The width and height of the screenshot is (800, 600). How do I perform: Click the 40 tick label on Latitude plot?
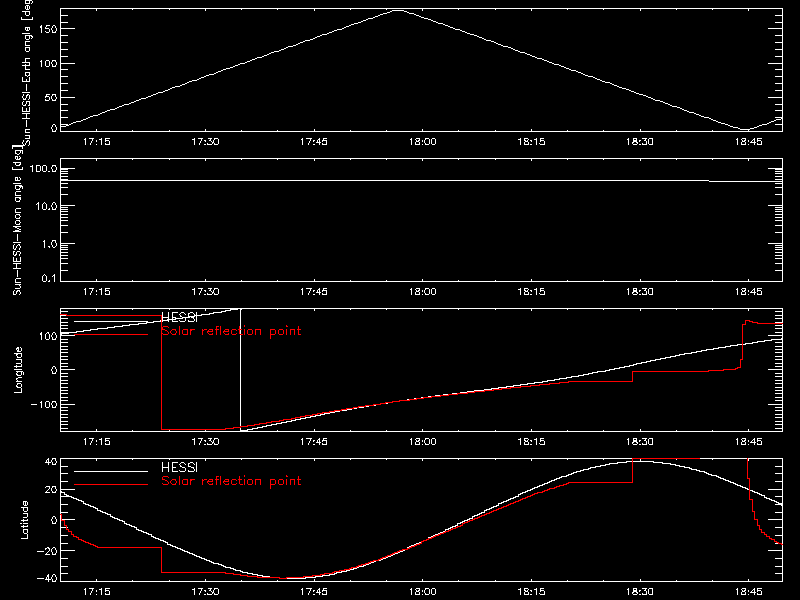click(x=51, y=462)
